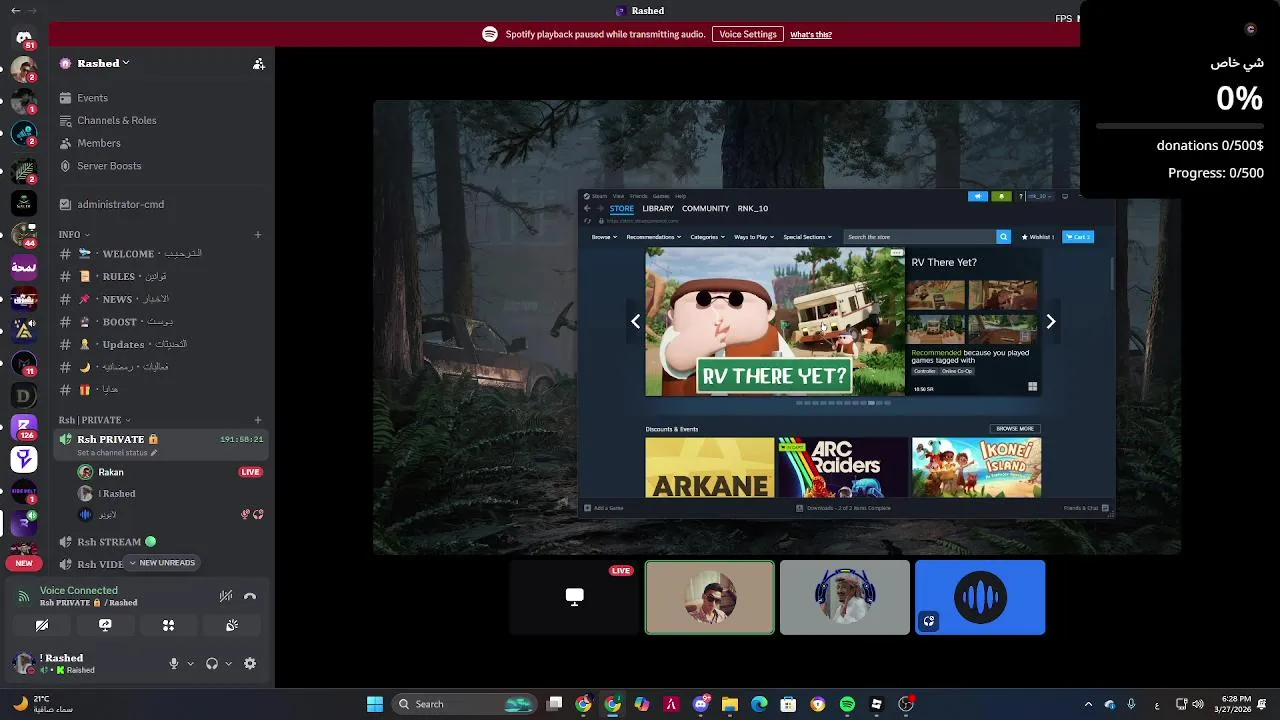The width and height of the screenshot is (1280, 720).
Task: Click the Voice Settings button in banner
Action: click(x=748, y=34)
